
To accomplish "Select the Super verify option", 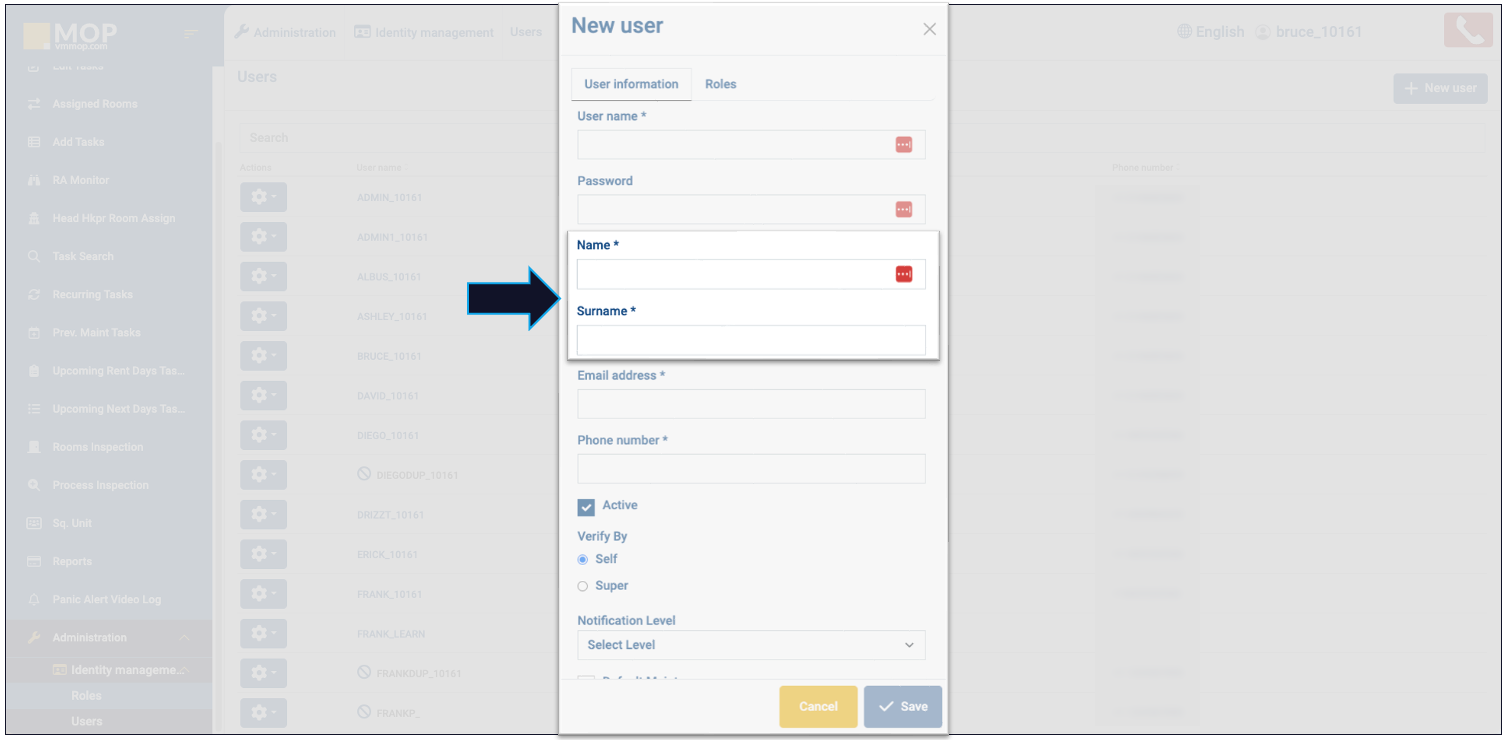I will [583, 587].
